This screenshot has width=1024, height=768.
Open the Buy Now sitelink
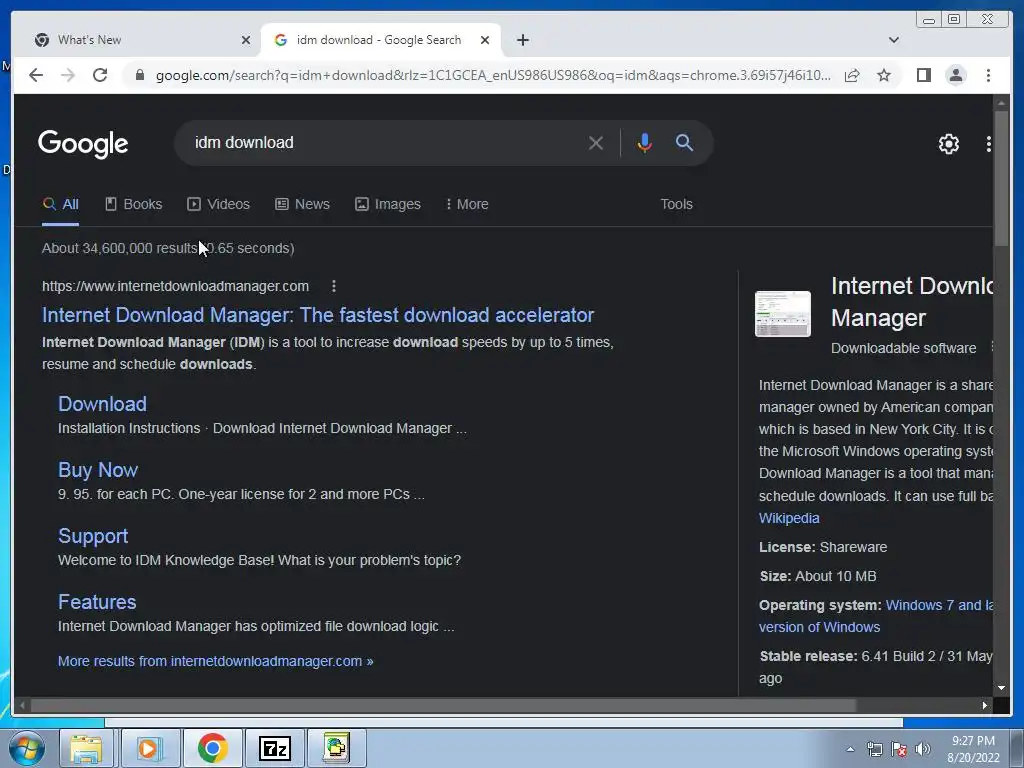click(x=98, y=470)
